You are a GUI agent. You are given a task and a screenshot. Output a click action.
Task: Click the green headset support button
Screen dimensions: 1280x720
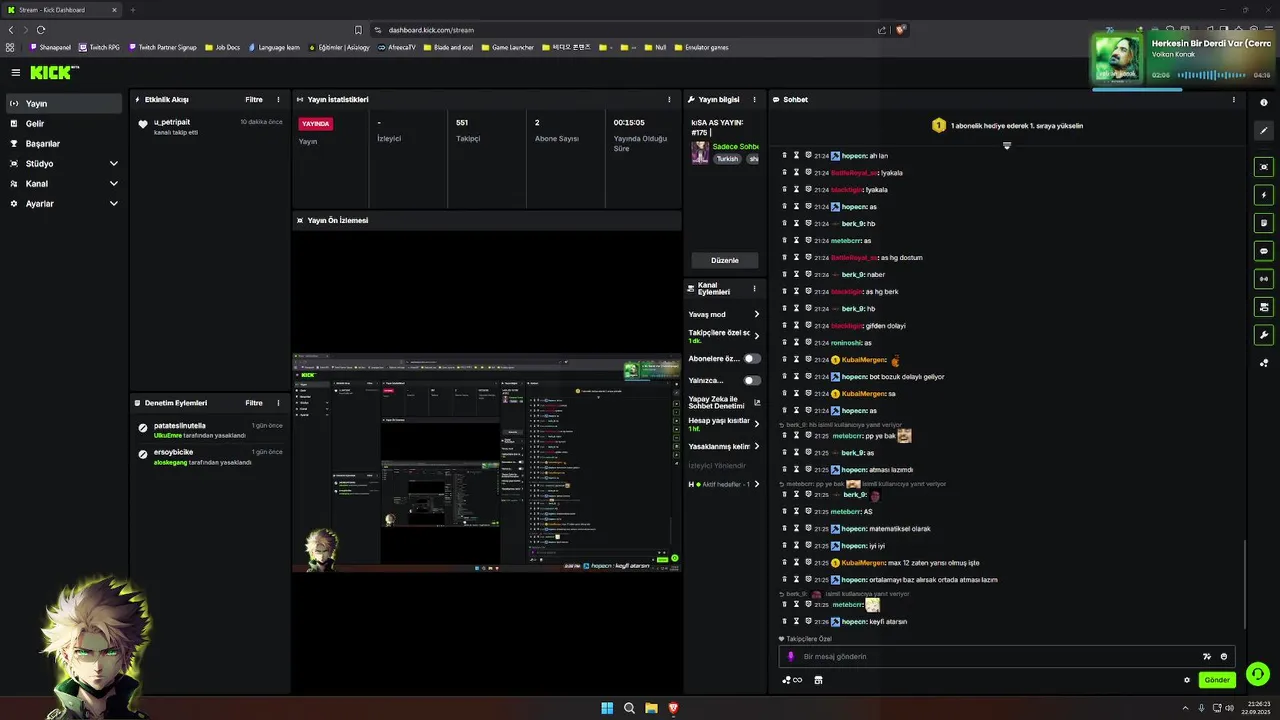click(1258, 674)
